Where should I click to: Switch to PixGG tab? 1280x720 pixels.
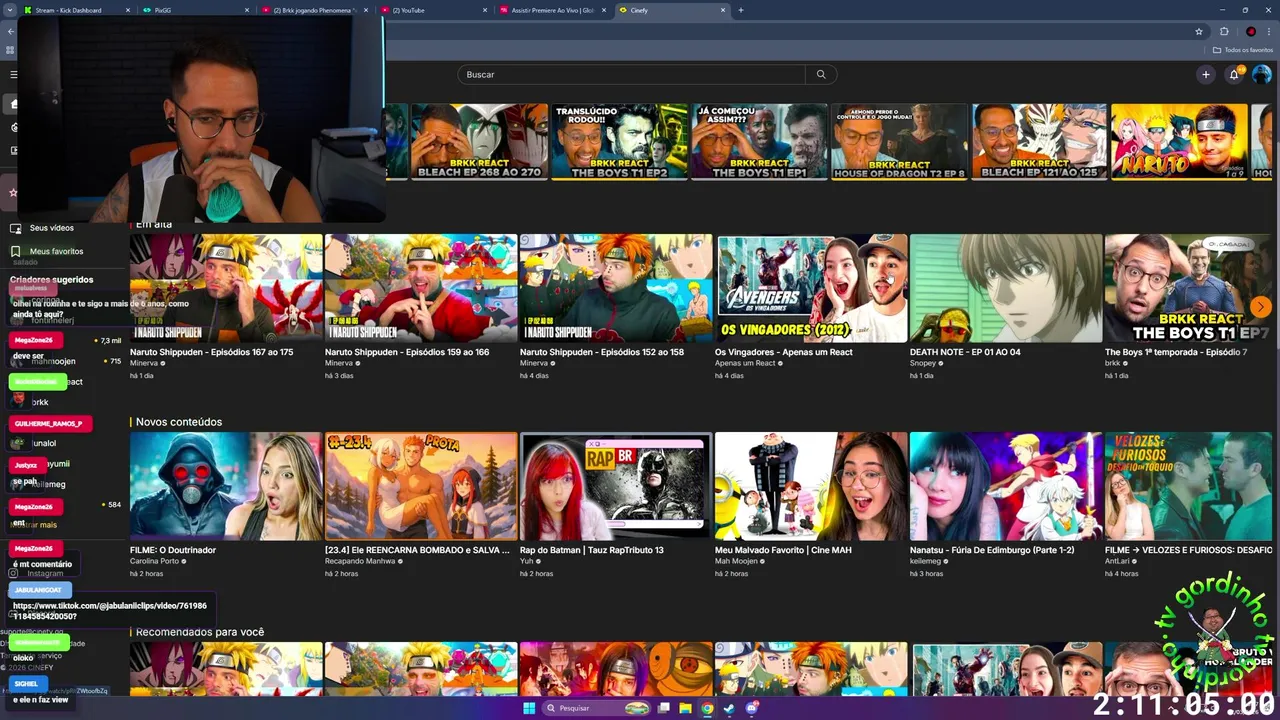point(195,10)
